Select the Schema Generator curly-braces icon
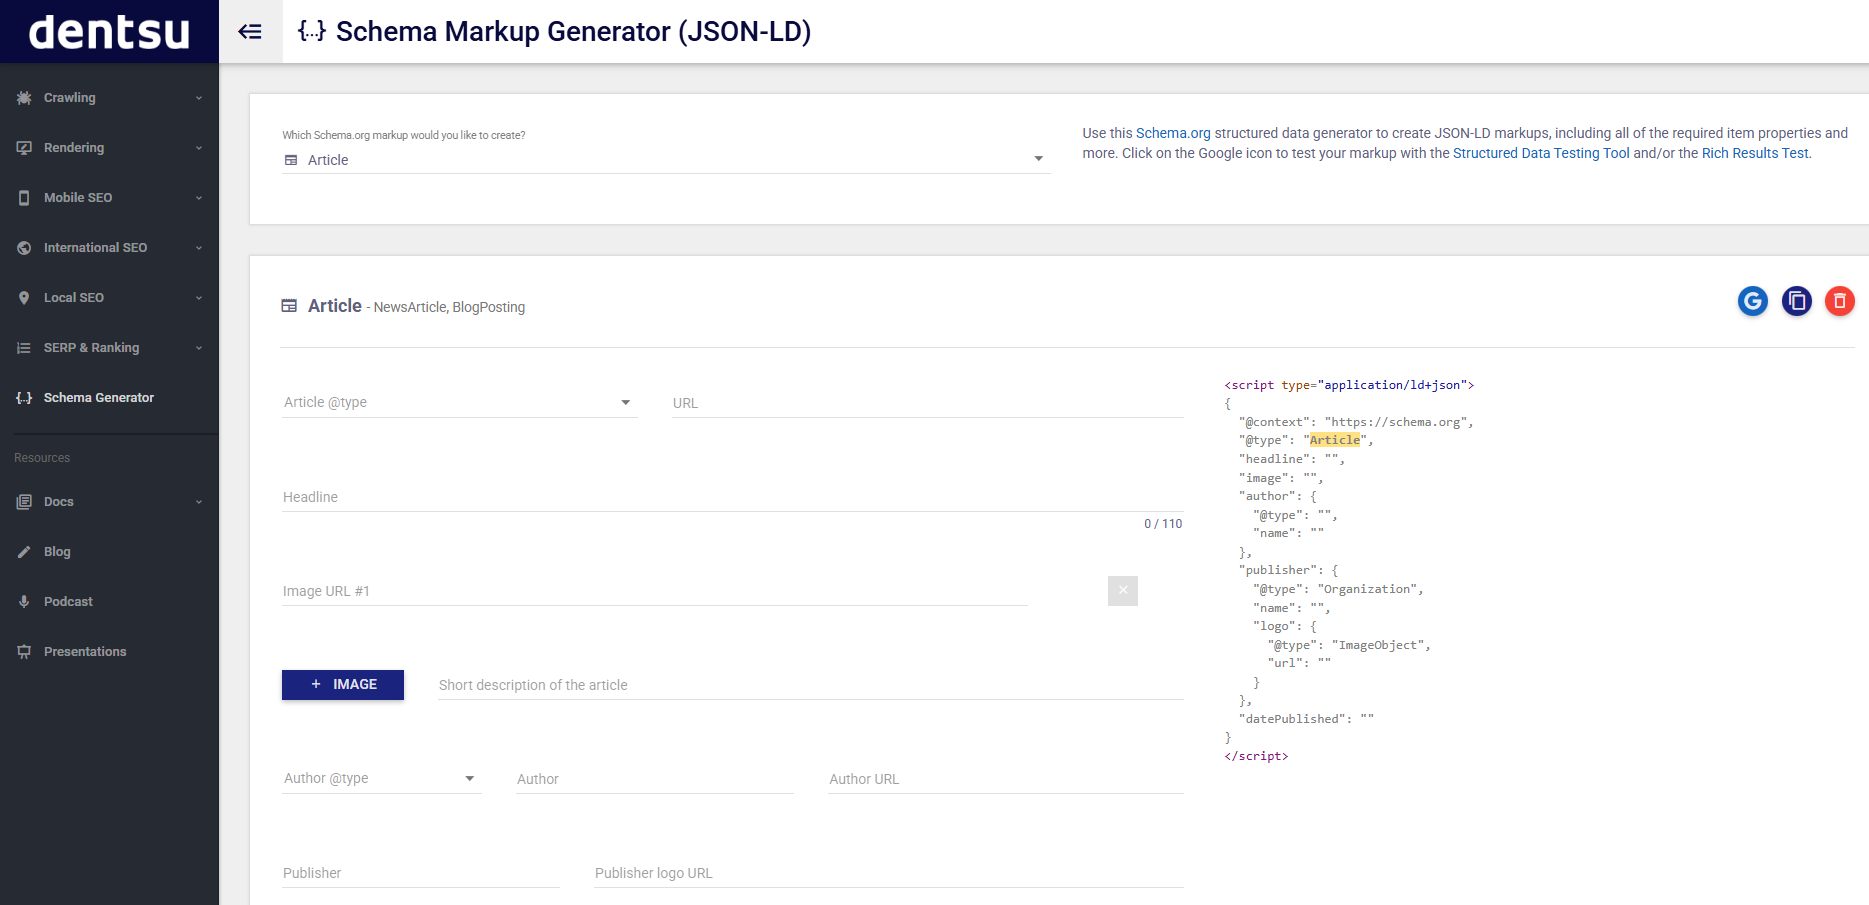The height and width of the screenshot is (905, 1869). (24, 397)
